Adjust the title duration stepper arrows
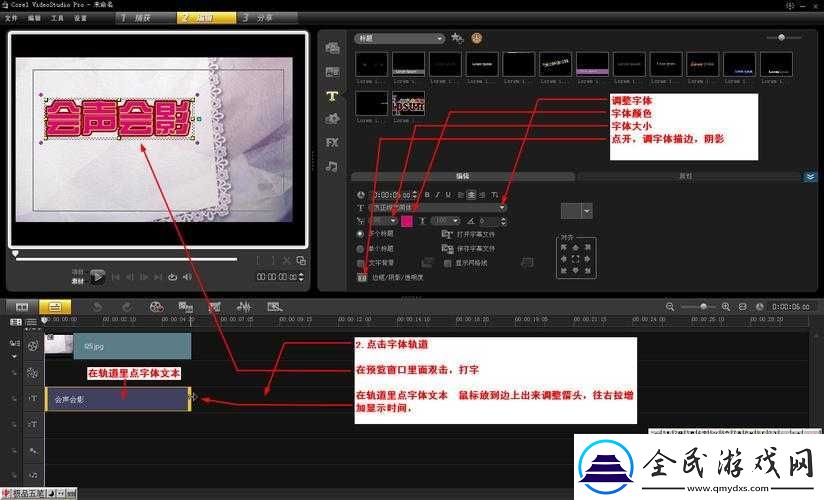 tap(415, 195)
